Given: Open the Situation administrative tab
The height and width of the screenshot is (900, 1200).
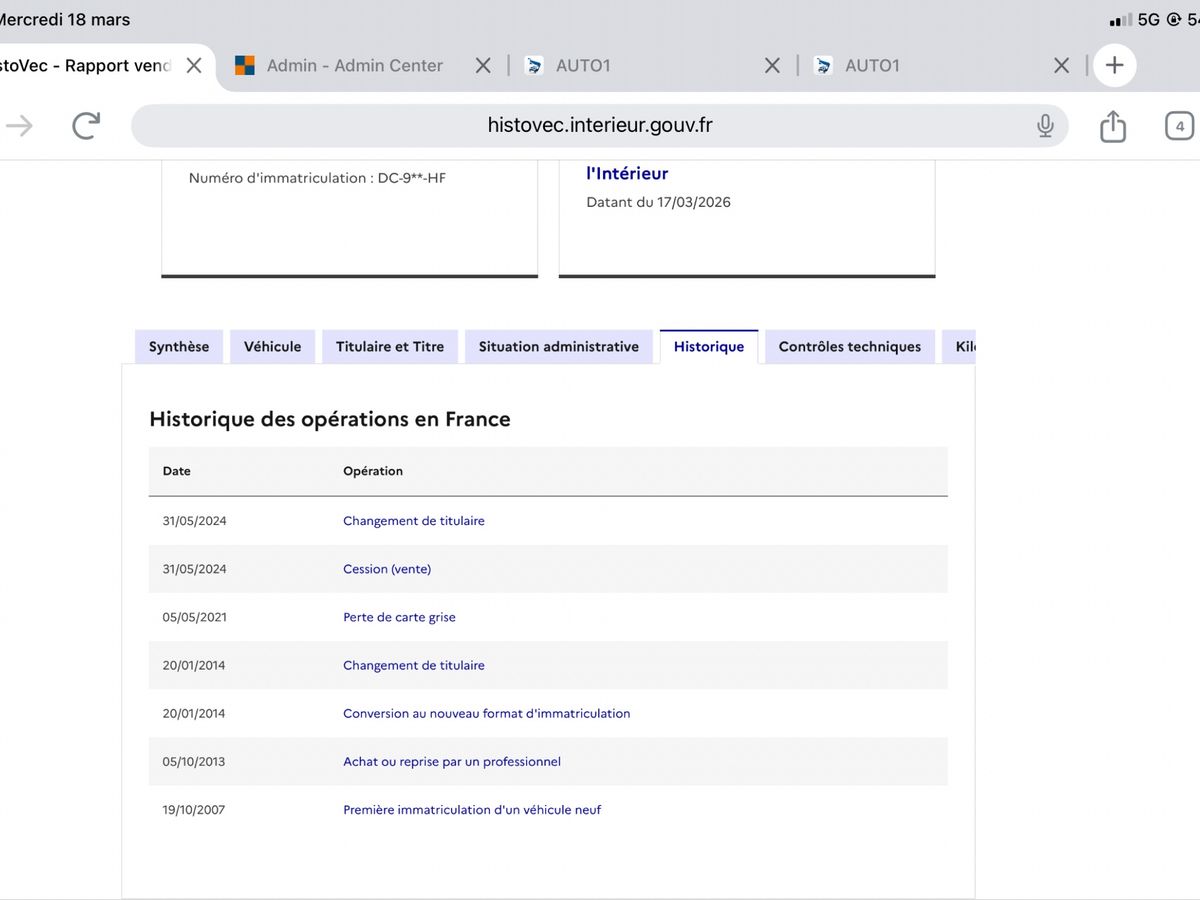Looking at the screenshot, I should pos(558,347).
